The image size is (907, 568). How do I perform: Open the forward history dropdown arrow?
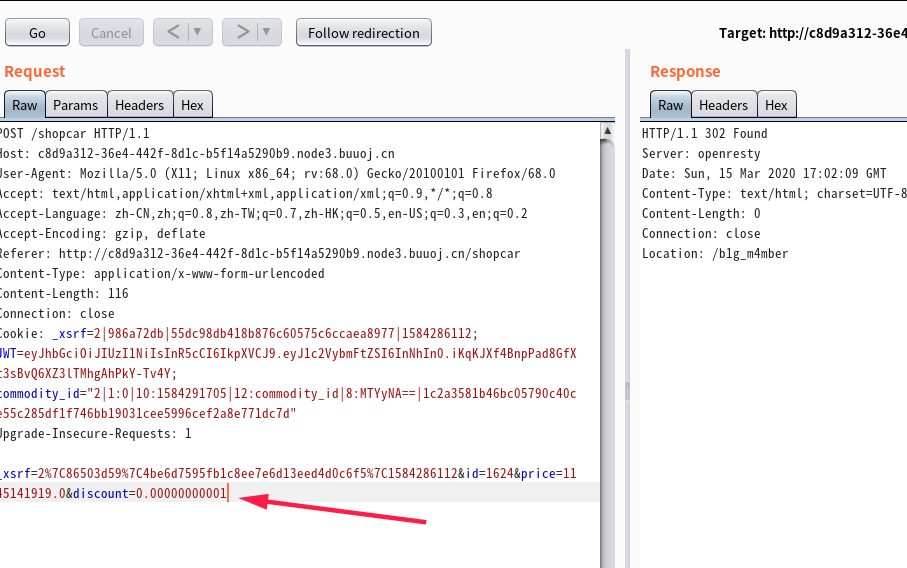266,32
